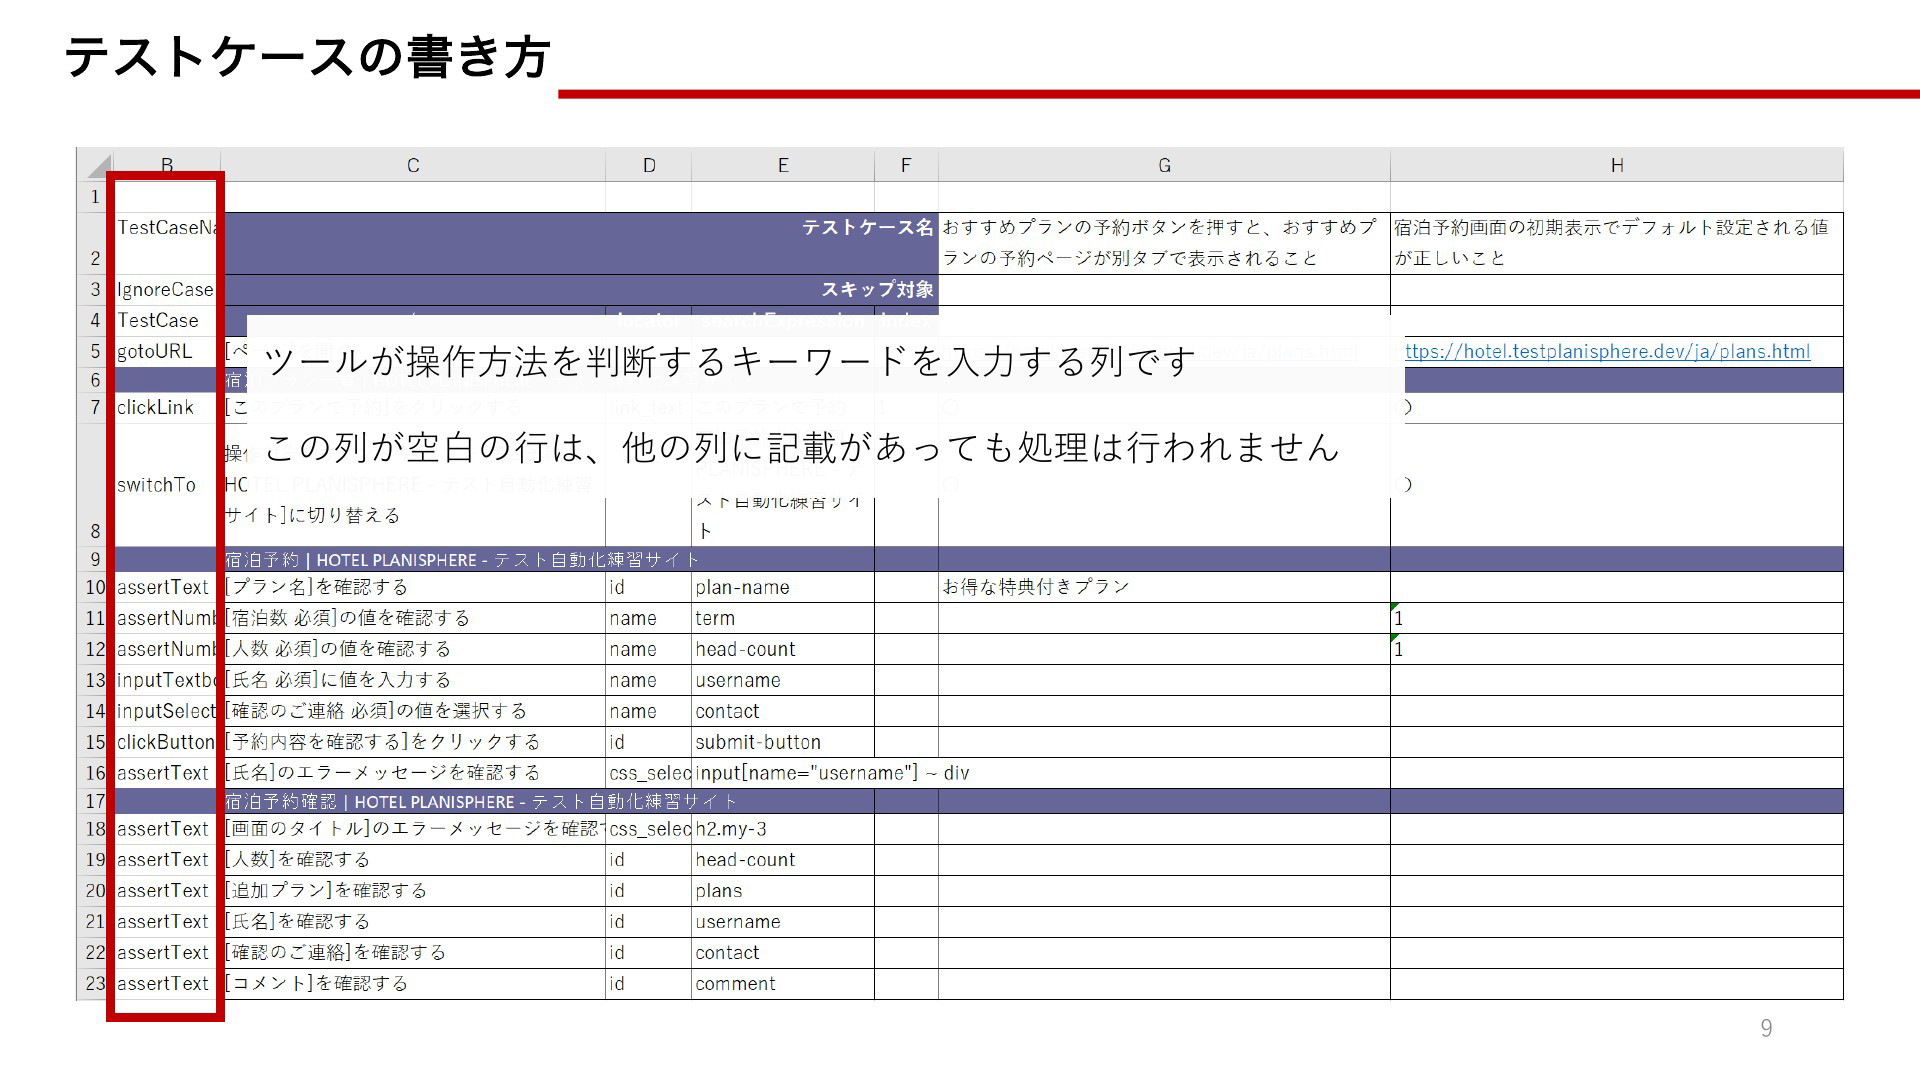Select the head-count cell in row 12
Screen dimensions: 1920x1080
click(x=783, y=649)
